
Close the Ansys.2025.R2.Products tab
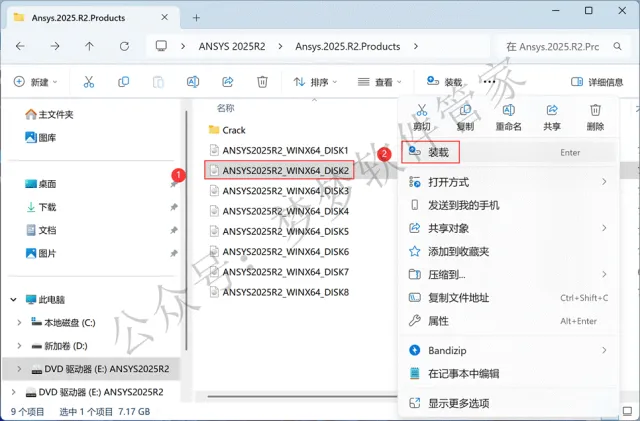coord(164,18)
